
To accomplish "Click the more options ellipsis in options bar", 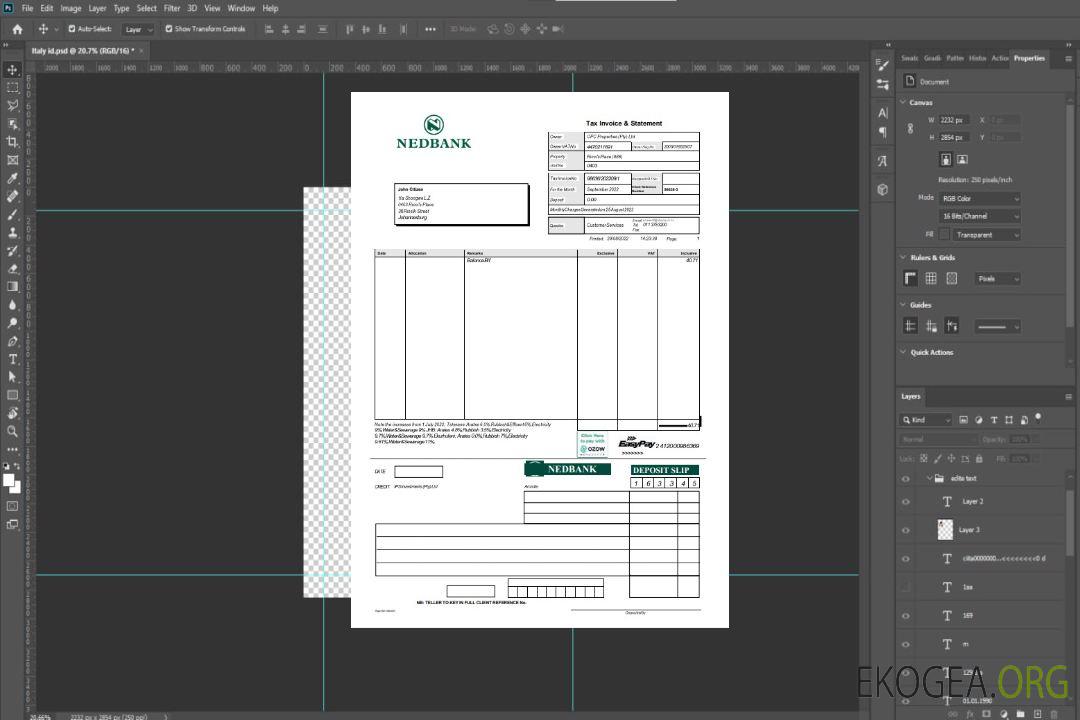I will [x=430, y=29].
